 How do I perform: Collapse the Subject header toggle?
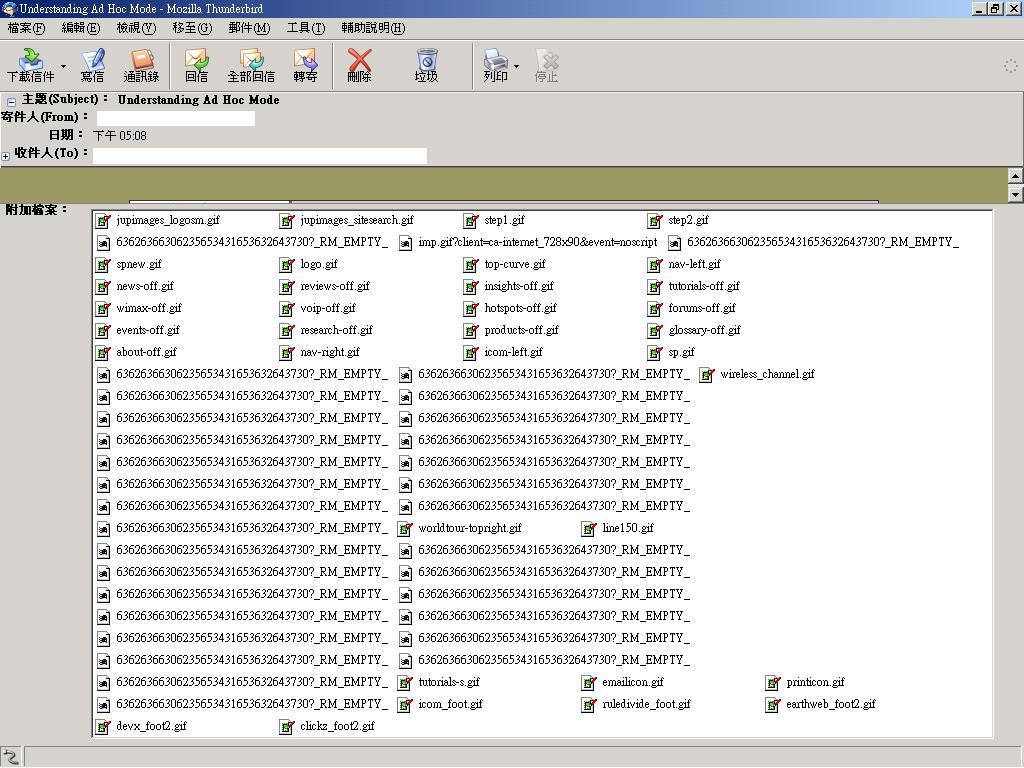click(x=11, y=101)
